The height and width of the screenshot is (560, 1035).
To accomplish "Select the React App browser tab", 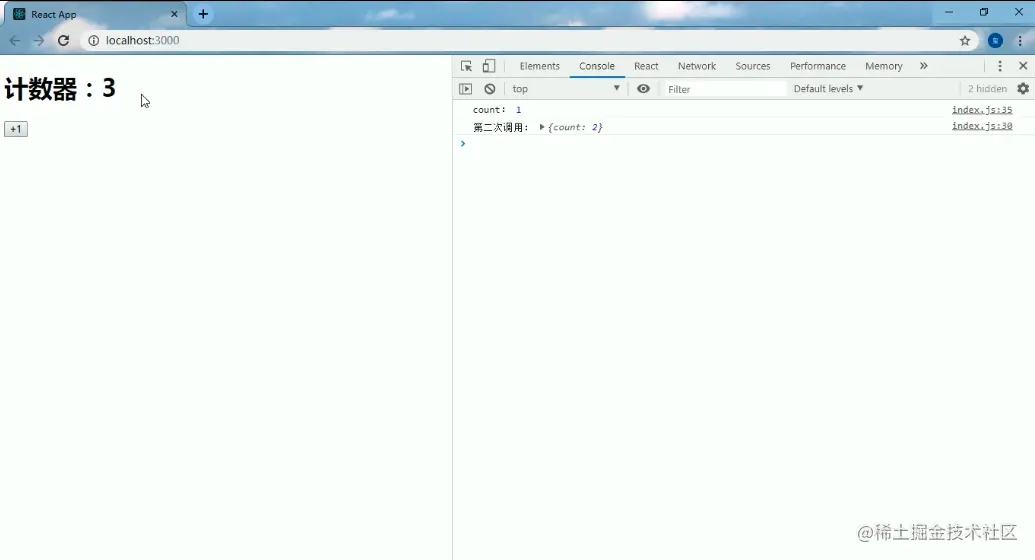I will 93,14.
